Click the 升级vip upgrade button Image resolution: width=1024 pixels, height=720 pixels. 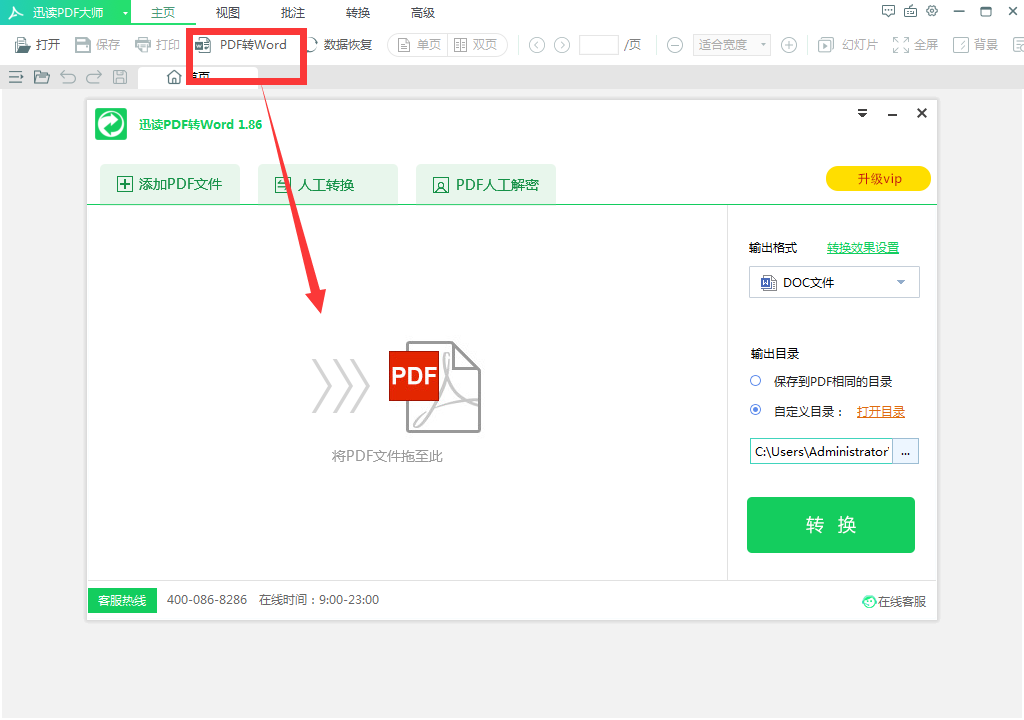878,178
